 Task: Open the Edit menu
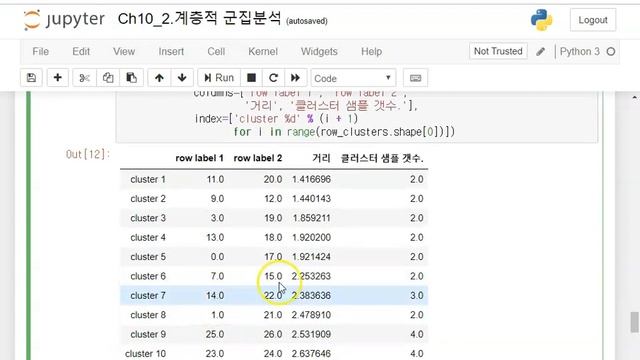tap(81, 51)
